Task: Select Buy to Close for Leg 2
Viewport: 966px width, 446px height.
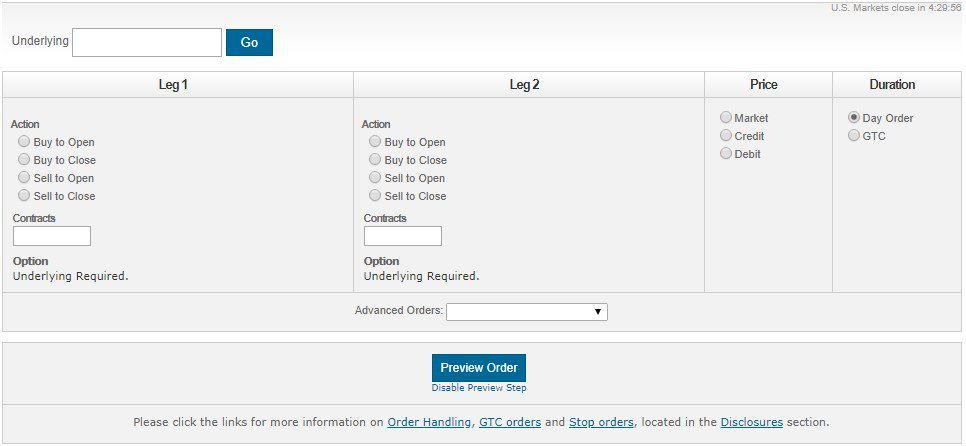Action: point(375,160)
